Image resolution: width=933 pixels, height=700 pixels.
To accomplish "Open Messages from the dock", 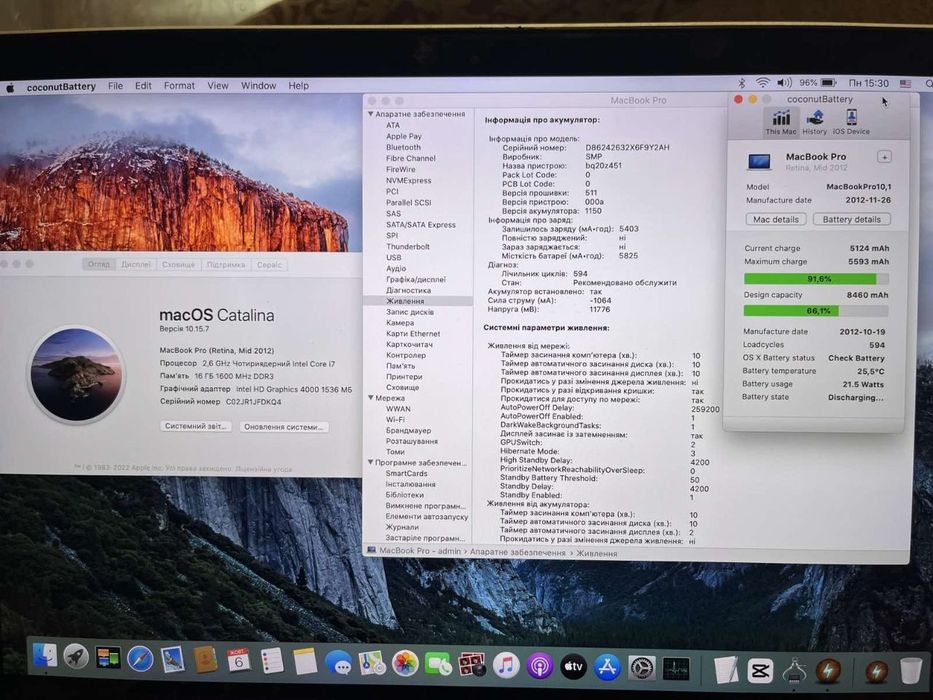I will (339, 662).
